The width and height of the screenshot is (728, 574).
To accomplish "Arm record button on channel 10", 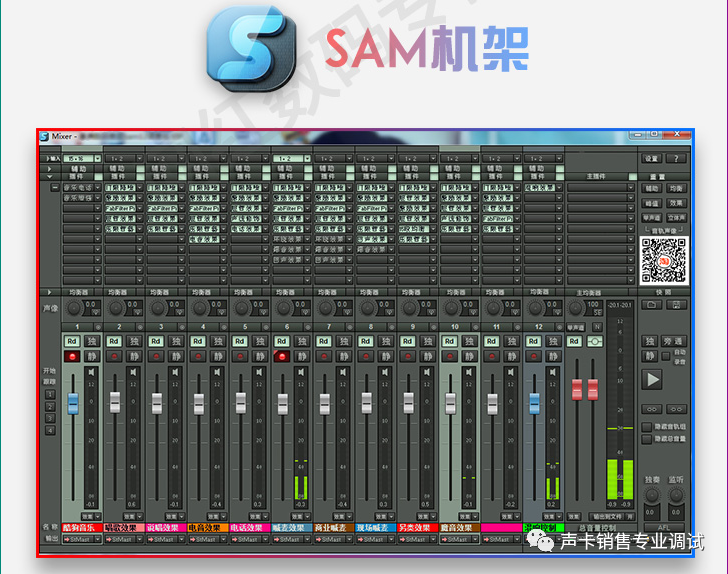I will (449, 356).
